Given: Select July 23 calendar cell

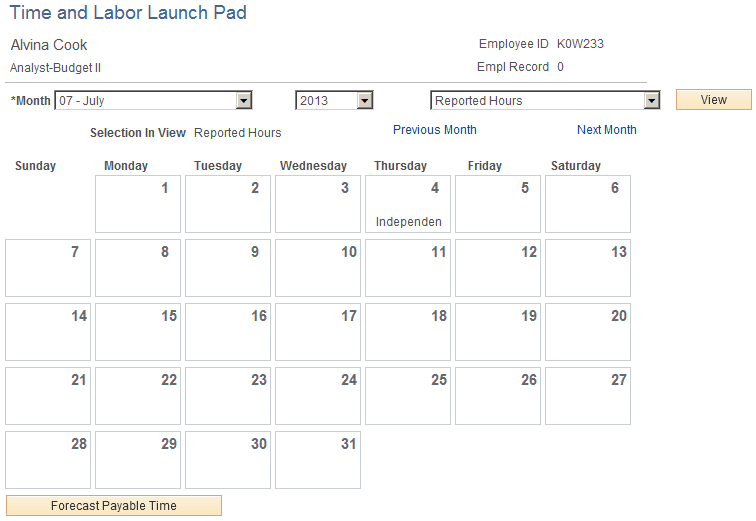Looking at the screenshot, I should (x=228, y=396).
